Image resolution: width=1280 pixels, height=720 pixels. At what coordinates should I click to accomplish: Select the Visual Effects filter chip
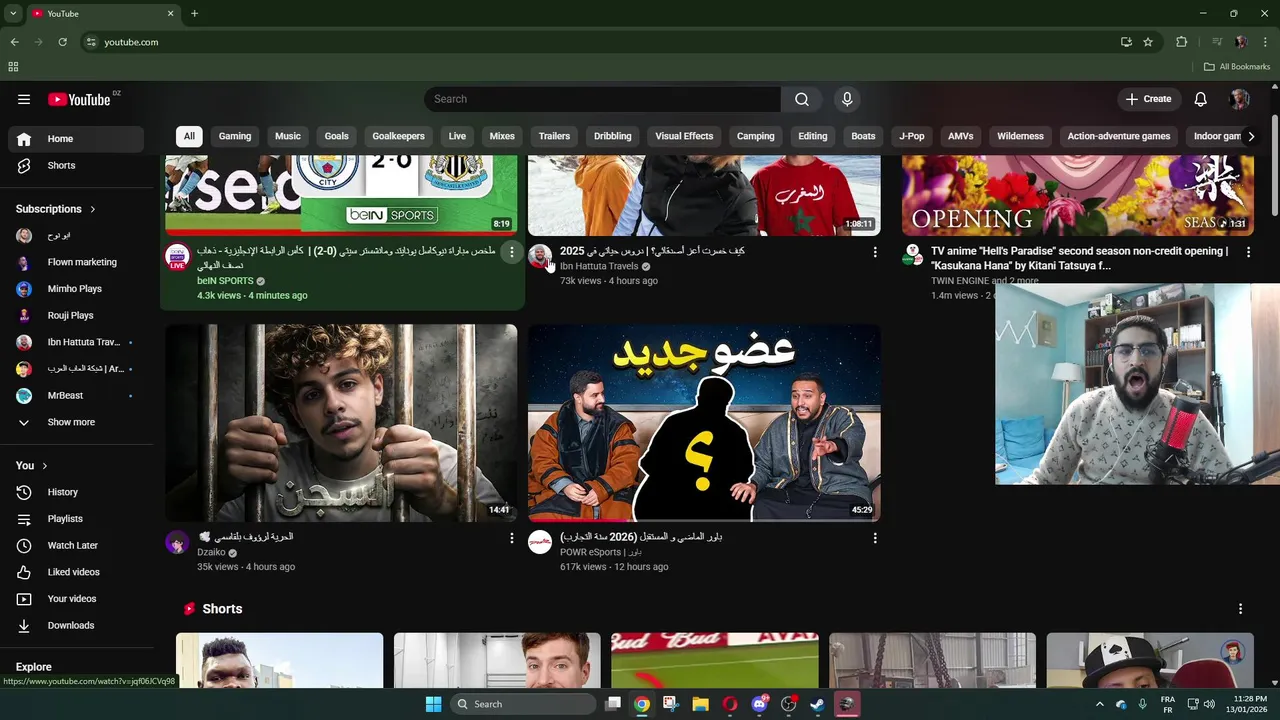coord(684,136)
